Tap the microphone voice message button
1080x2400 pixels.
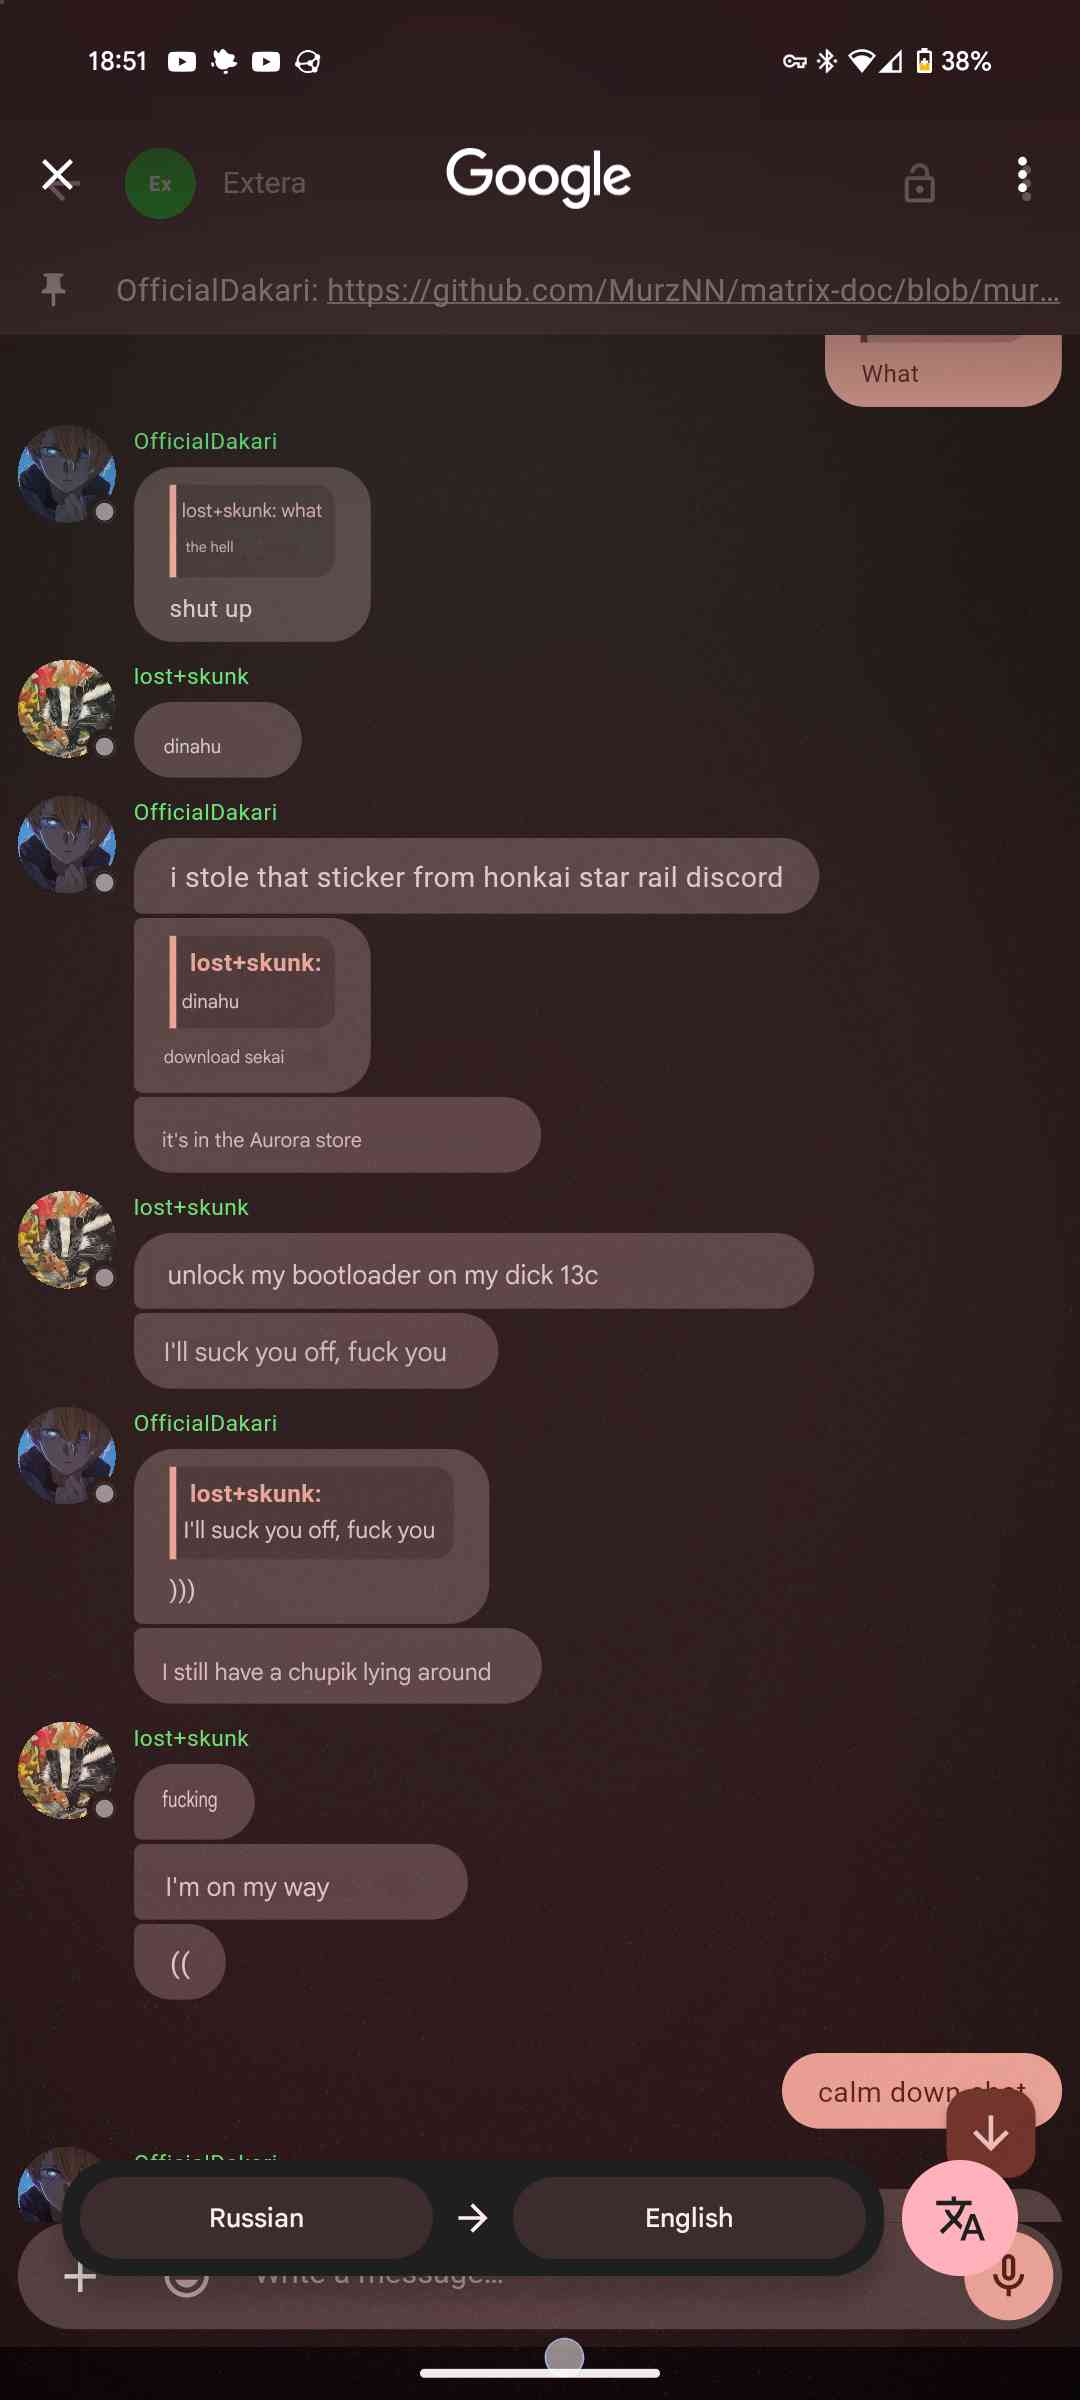[1008, 2276]
